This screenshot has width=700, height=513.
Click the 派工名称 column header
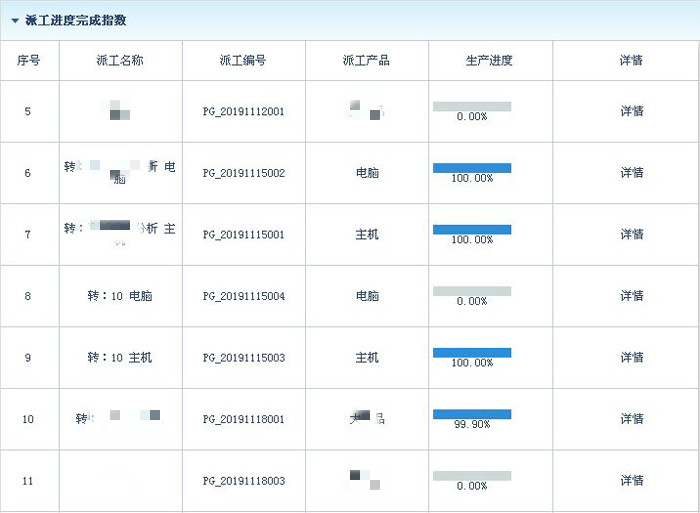click(120, 61)
